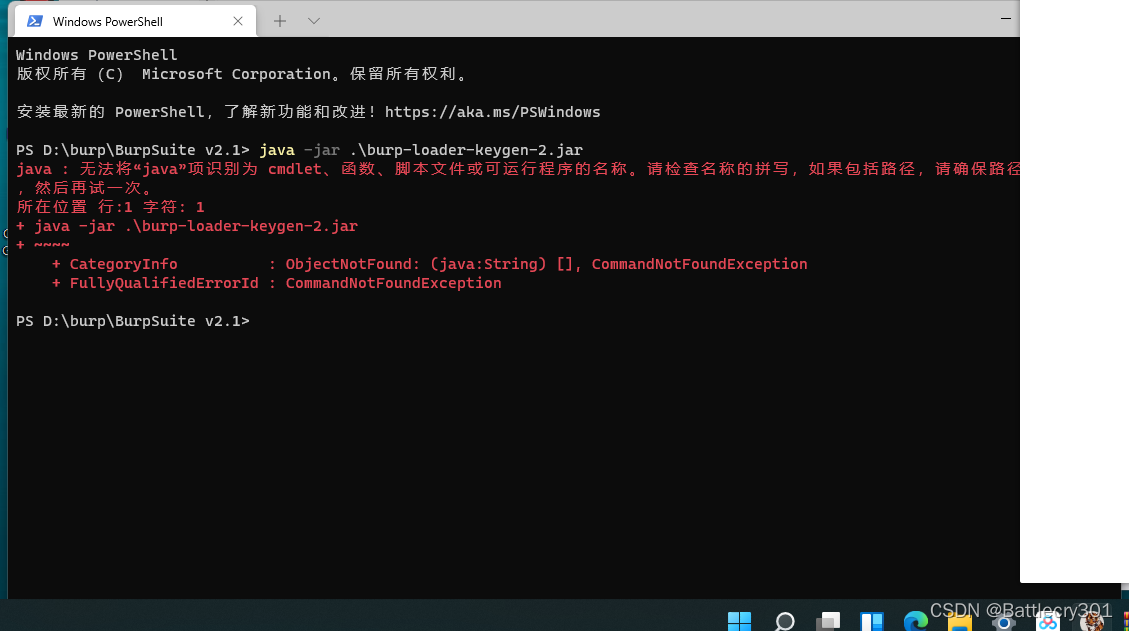Open the Settings gear on taskbar

coord(1003,622)
